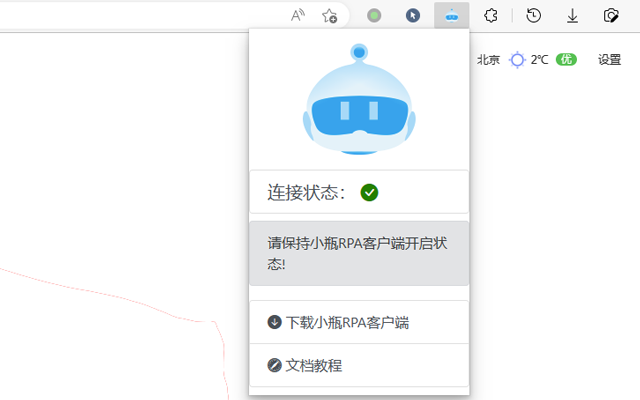Click the 北京 city label

coord(488,60)
